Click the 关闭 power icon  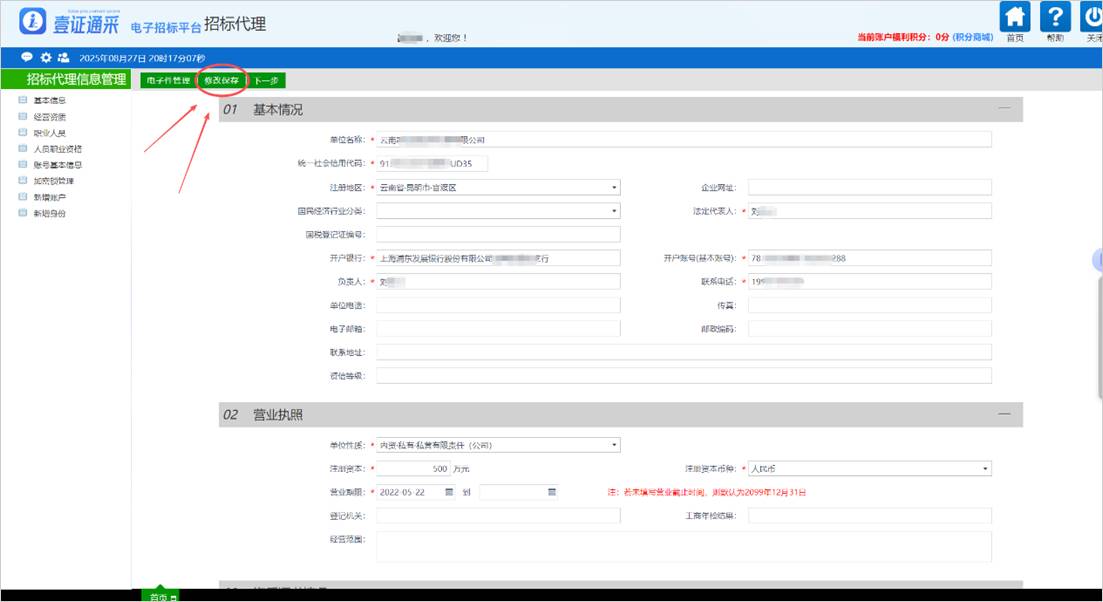tap(1093, 18)
